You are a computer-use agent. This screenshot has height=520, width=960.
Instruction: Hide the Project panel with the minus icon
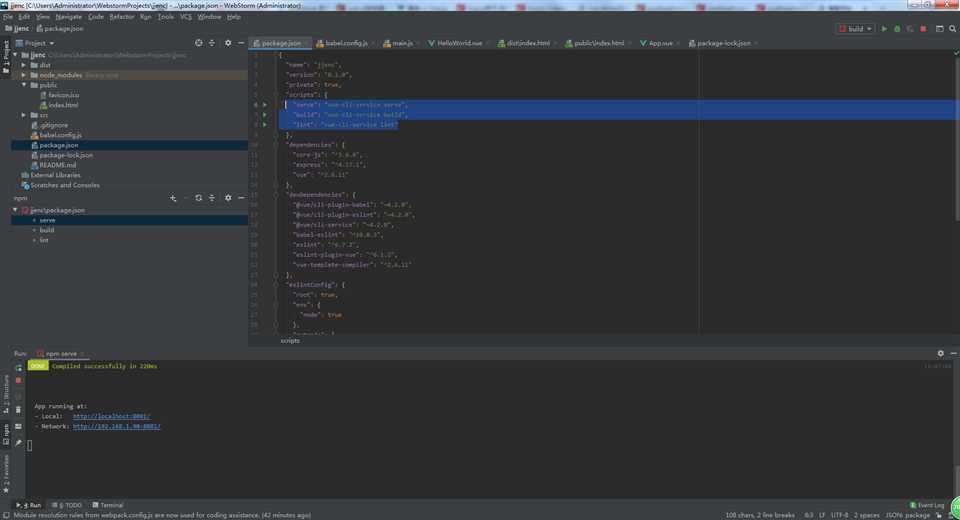coord(241,43)
